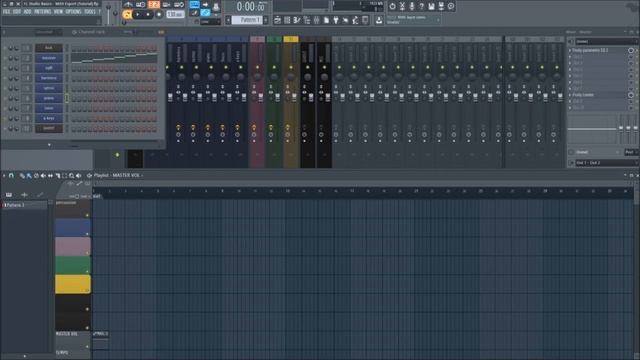Open mixer preset dropdown at top of effects panel
This screenshot has height=360, width=640.
click(x=606, y=42)
